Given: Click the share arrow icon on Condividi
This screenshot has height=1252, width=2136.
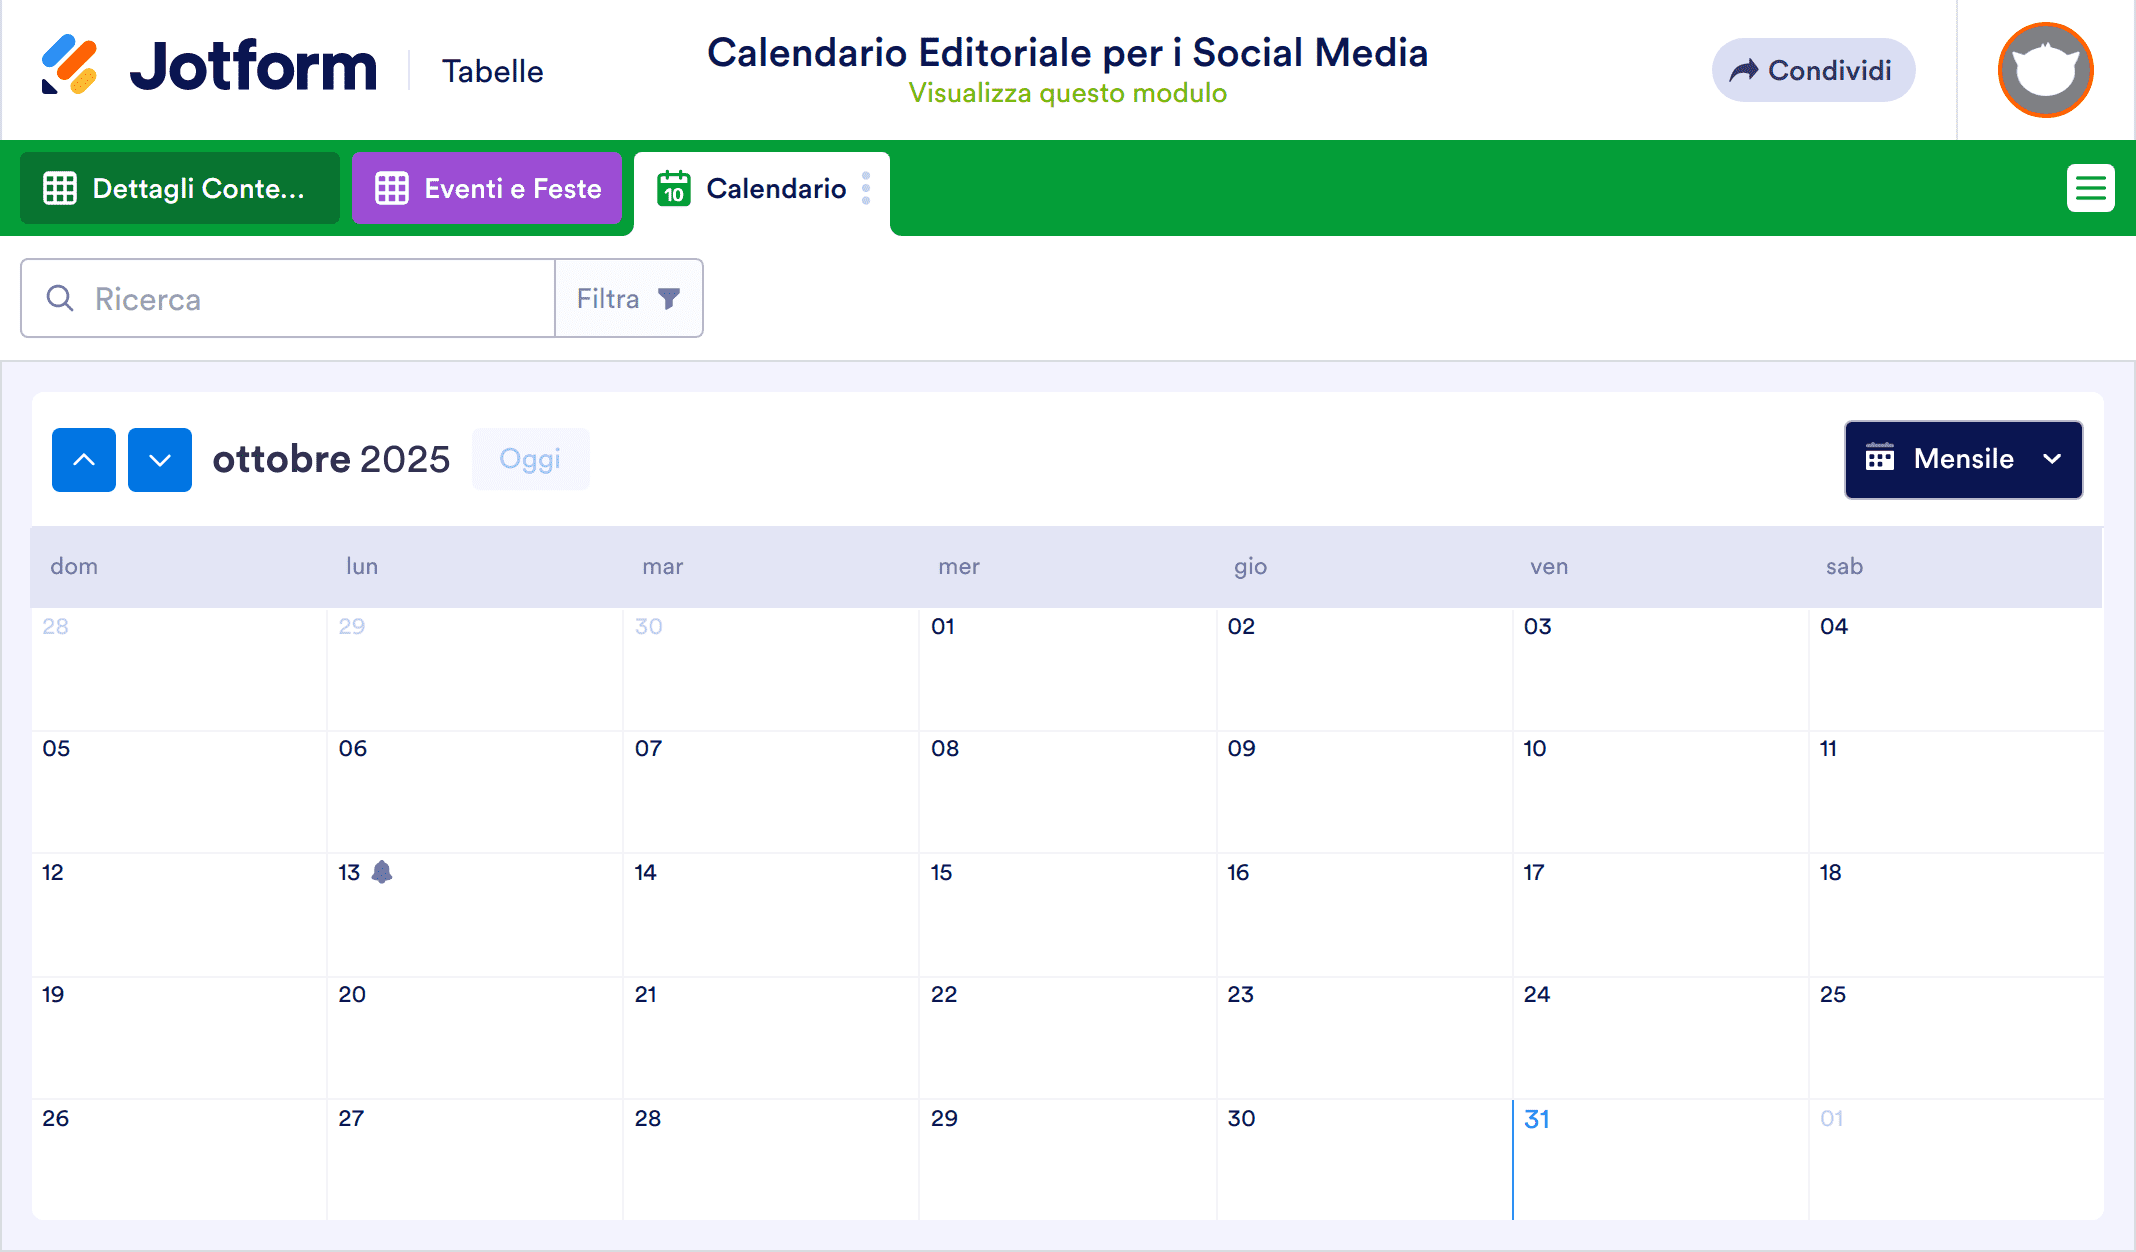Looking at the screenshot, I should pos(1745,70).
